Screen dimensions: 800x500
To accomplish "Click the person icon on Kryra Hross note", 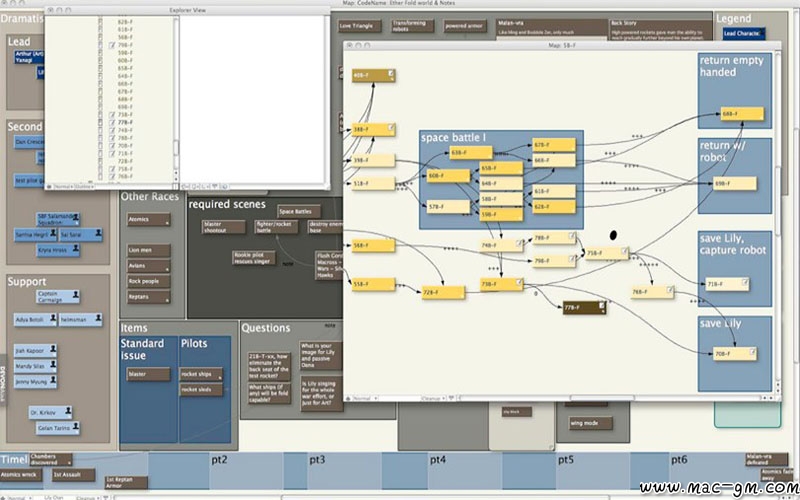I will point(76,248).
